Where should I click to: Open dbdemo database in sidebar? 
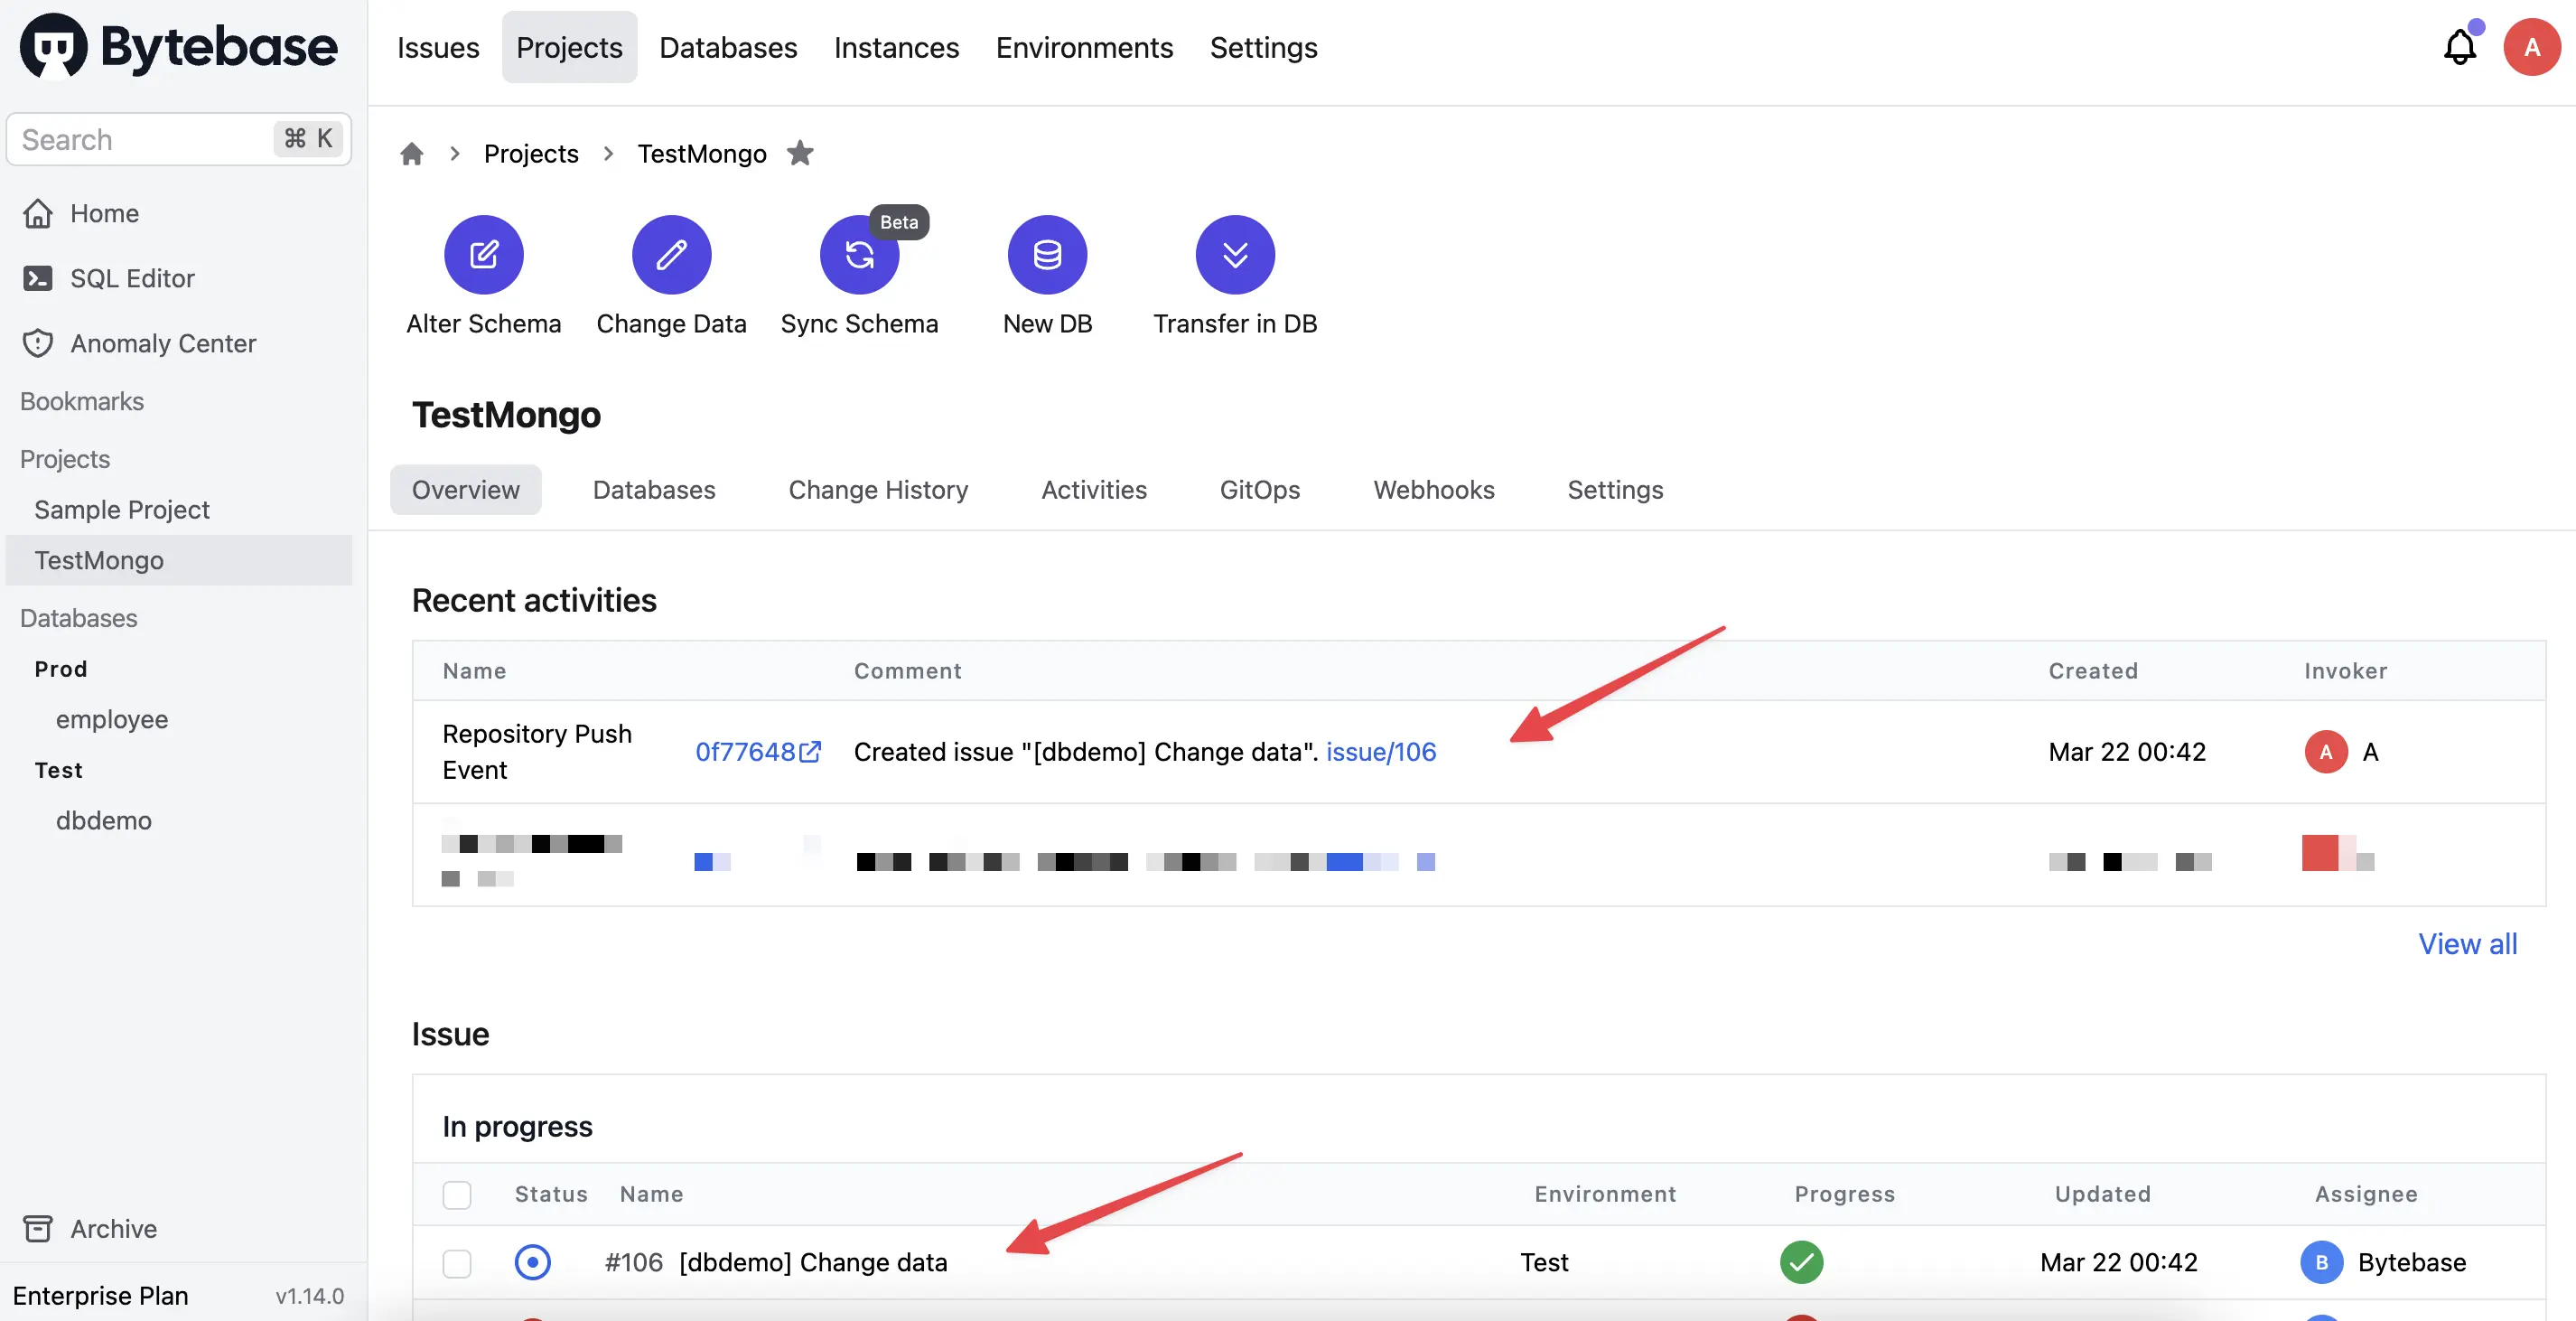(x=104, y=820)
